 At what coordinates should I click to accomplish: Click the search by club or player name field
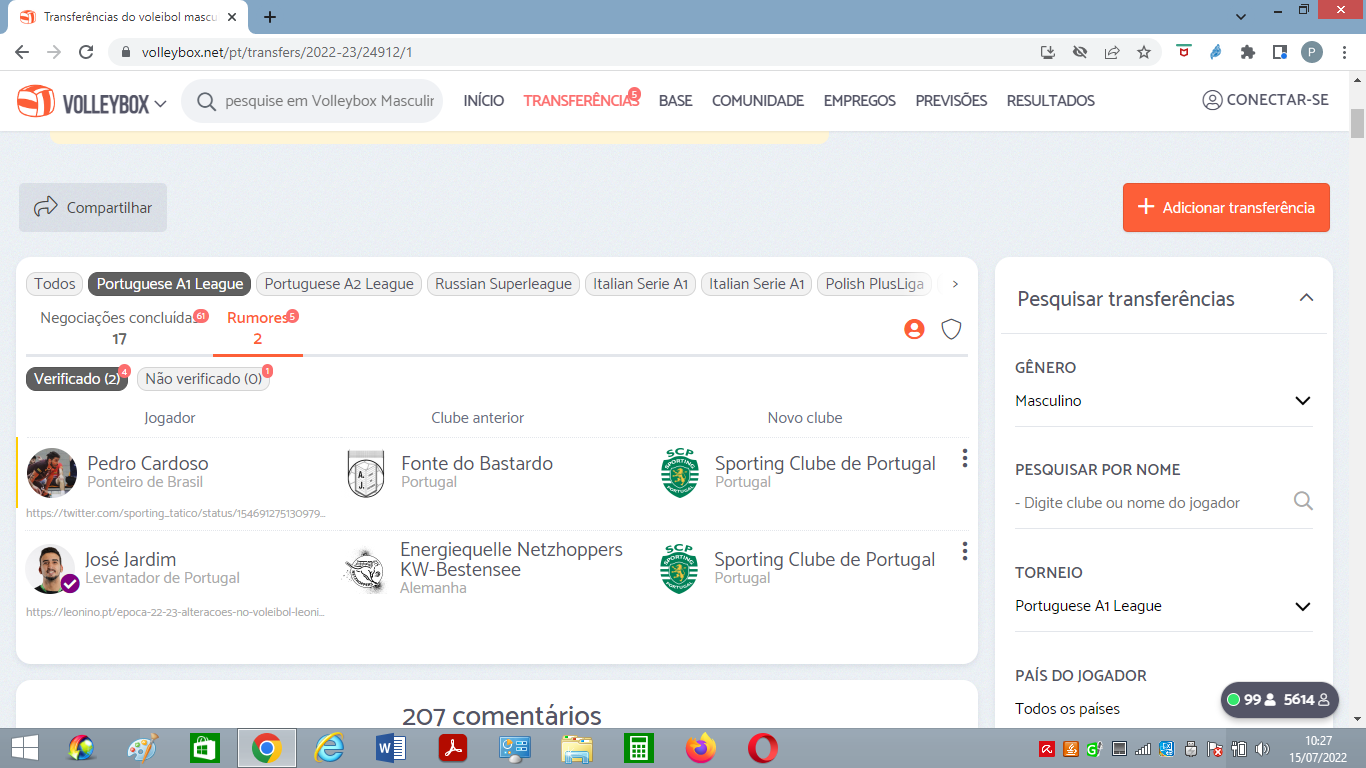click(1150, 503)
